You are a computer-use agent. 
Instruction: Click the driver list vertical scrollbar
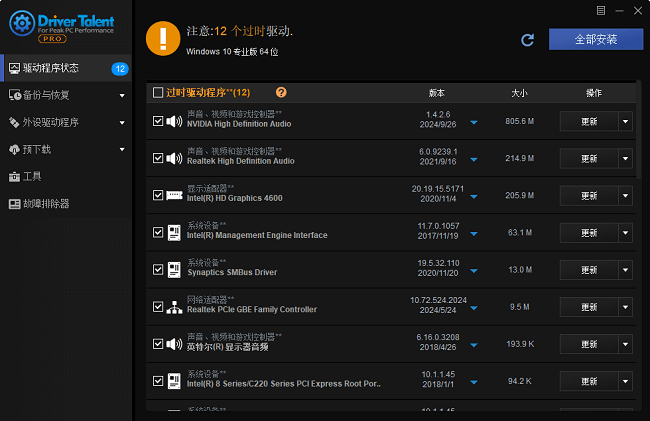pyautogui.click(x=639, y=130)
